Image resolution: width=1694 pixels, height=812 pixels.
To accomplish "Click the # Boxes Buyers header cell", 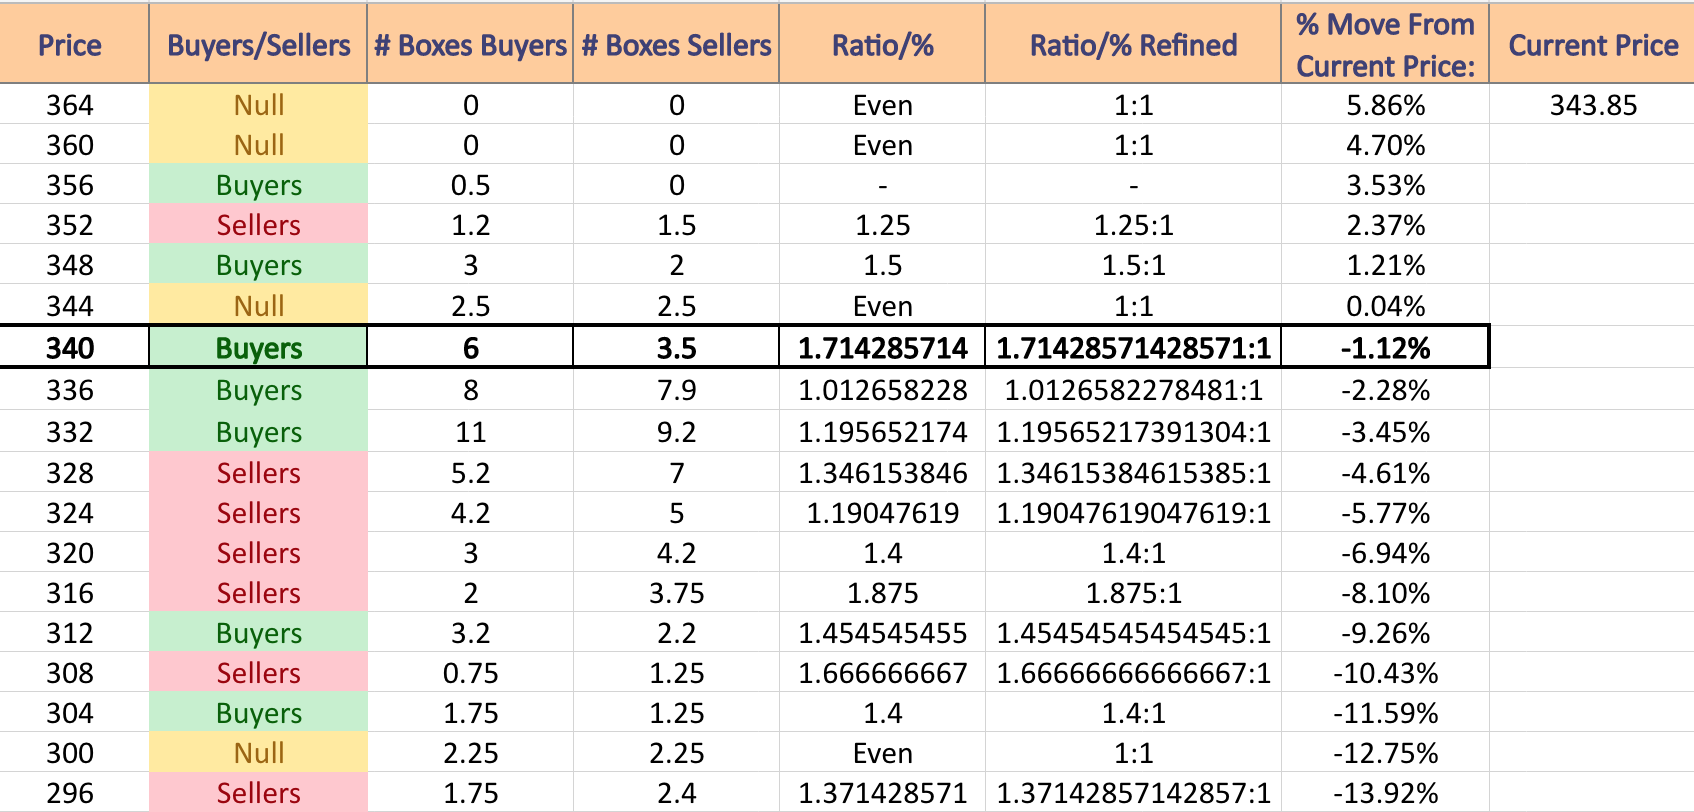I will [x=470, y=45].
